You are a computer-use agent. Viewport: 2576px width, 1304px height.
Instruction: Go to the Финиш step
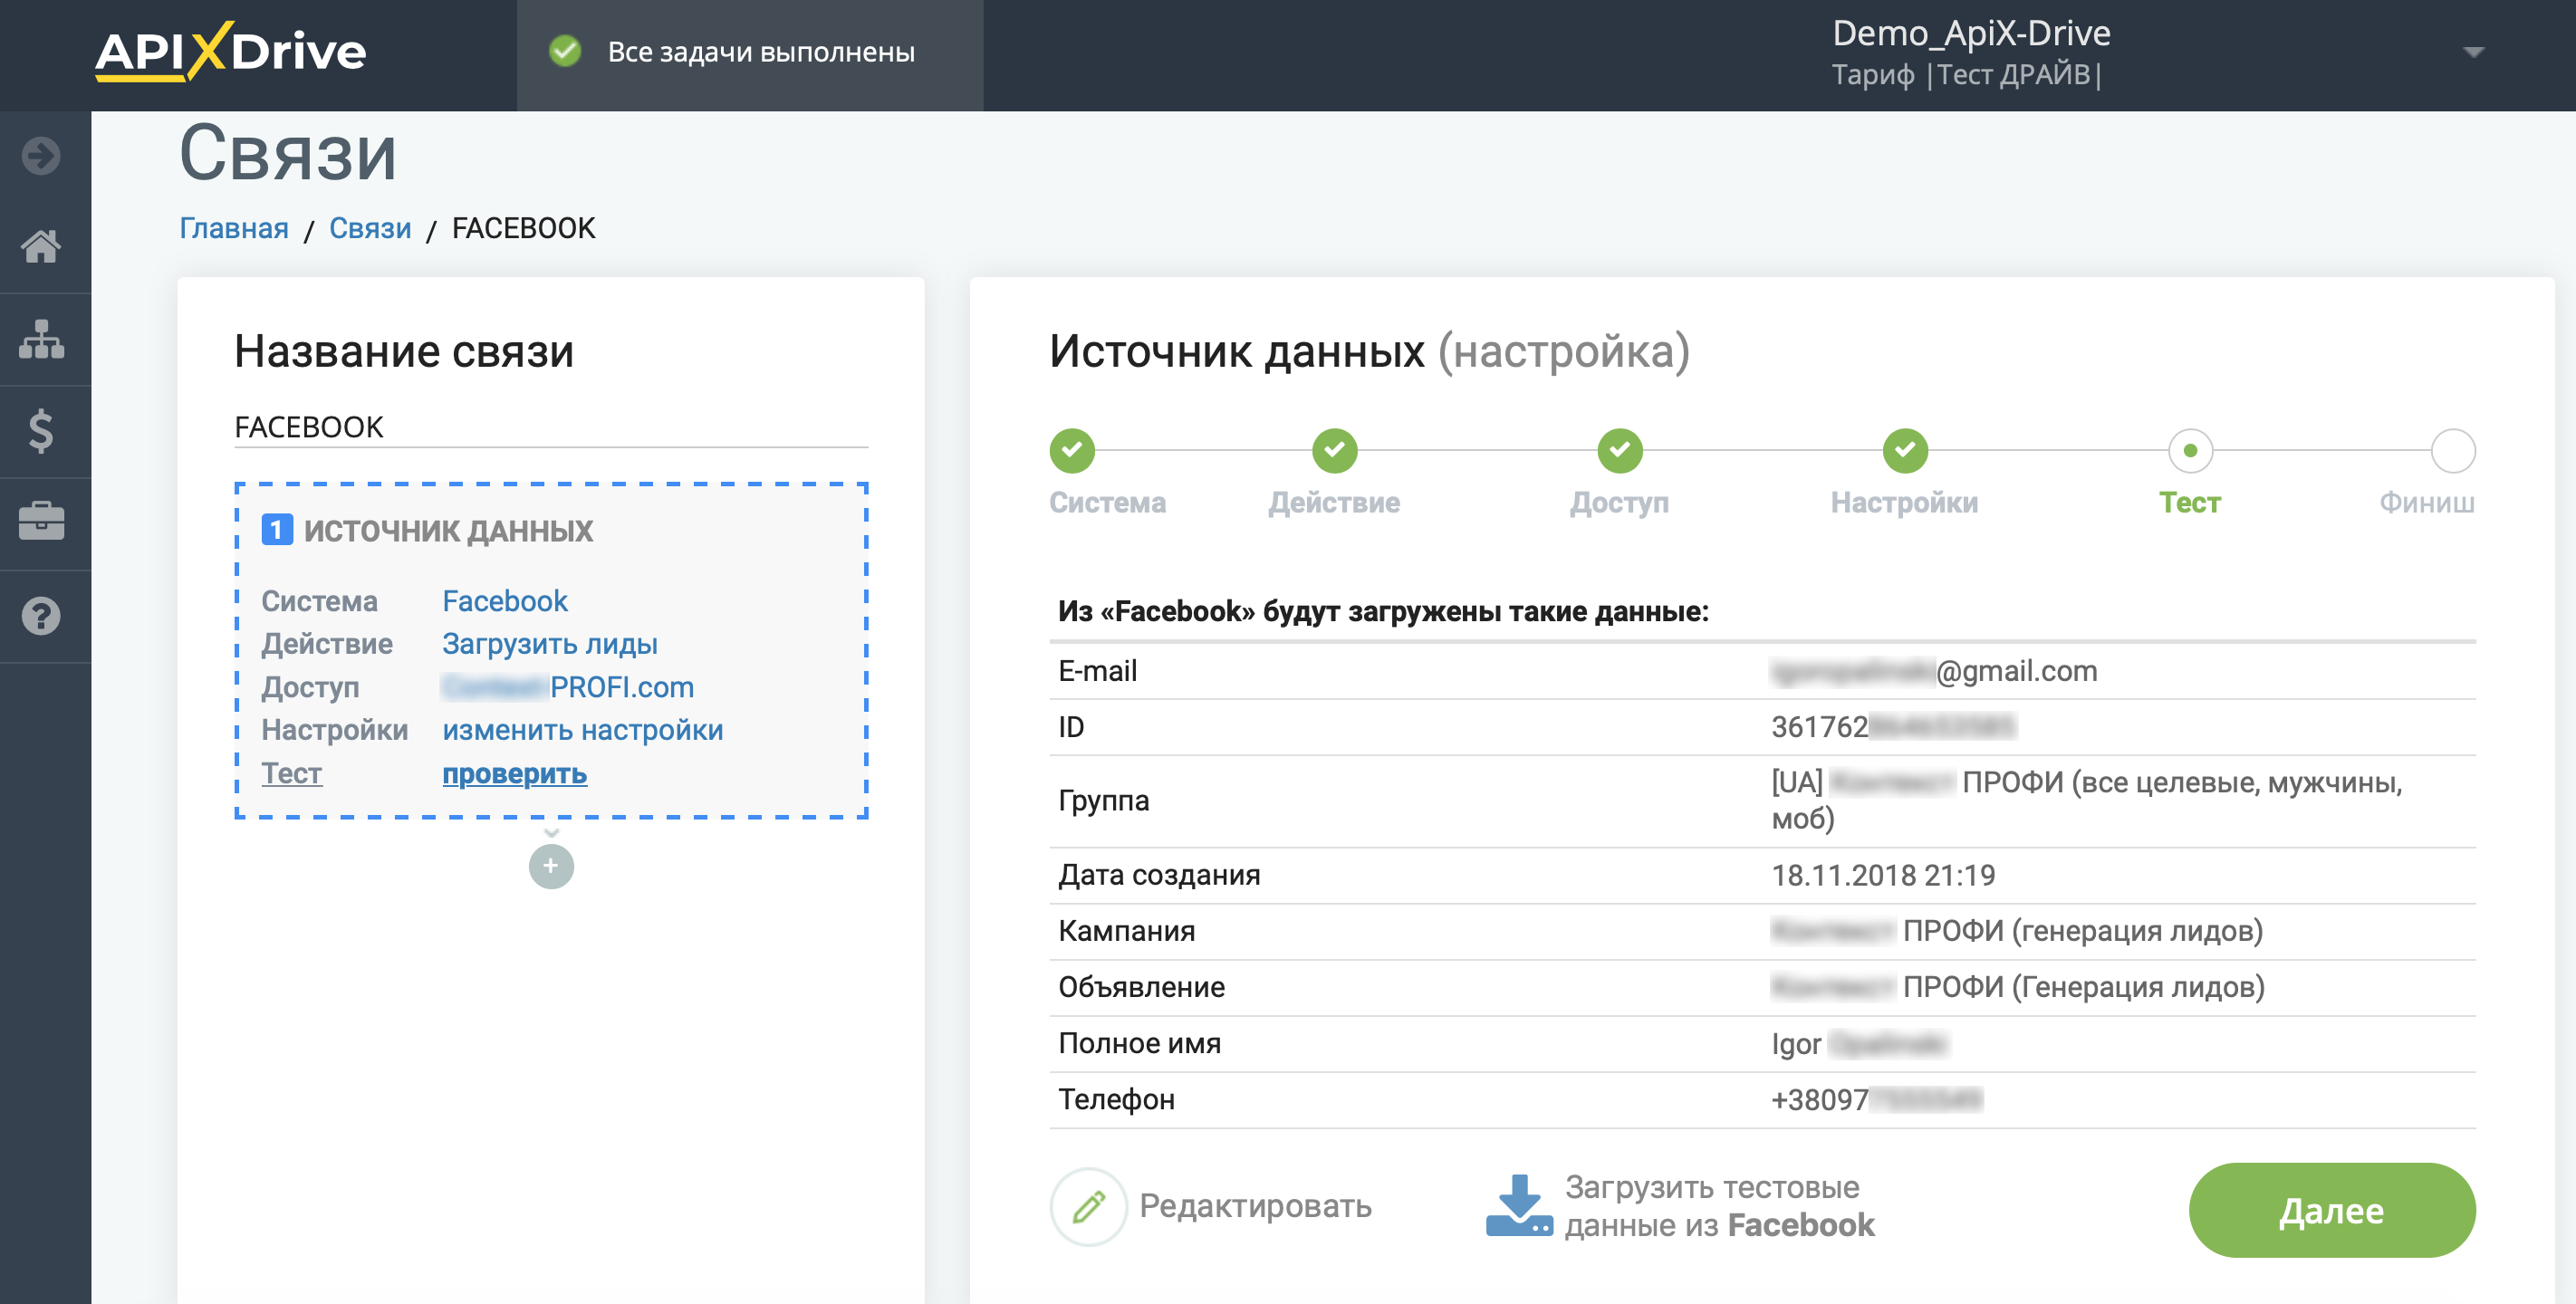pos(2427,502)
